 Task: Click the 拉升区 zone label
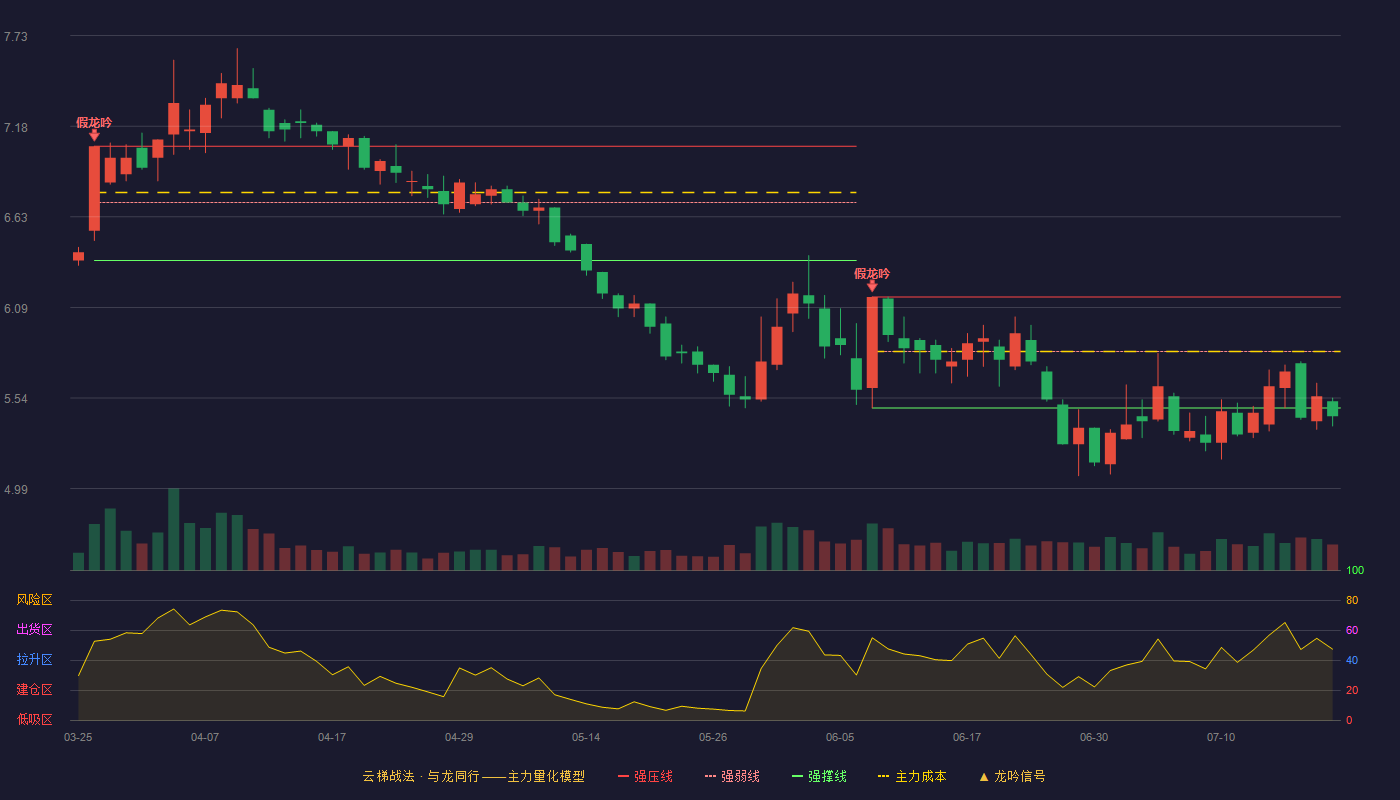[x=34, y=660]
